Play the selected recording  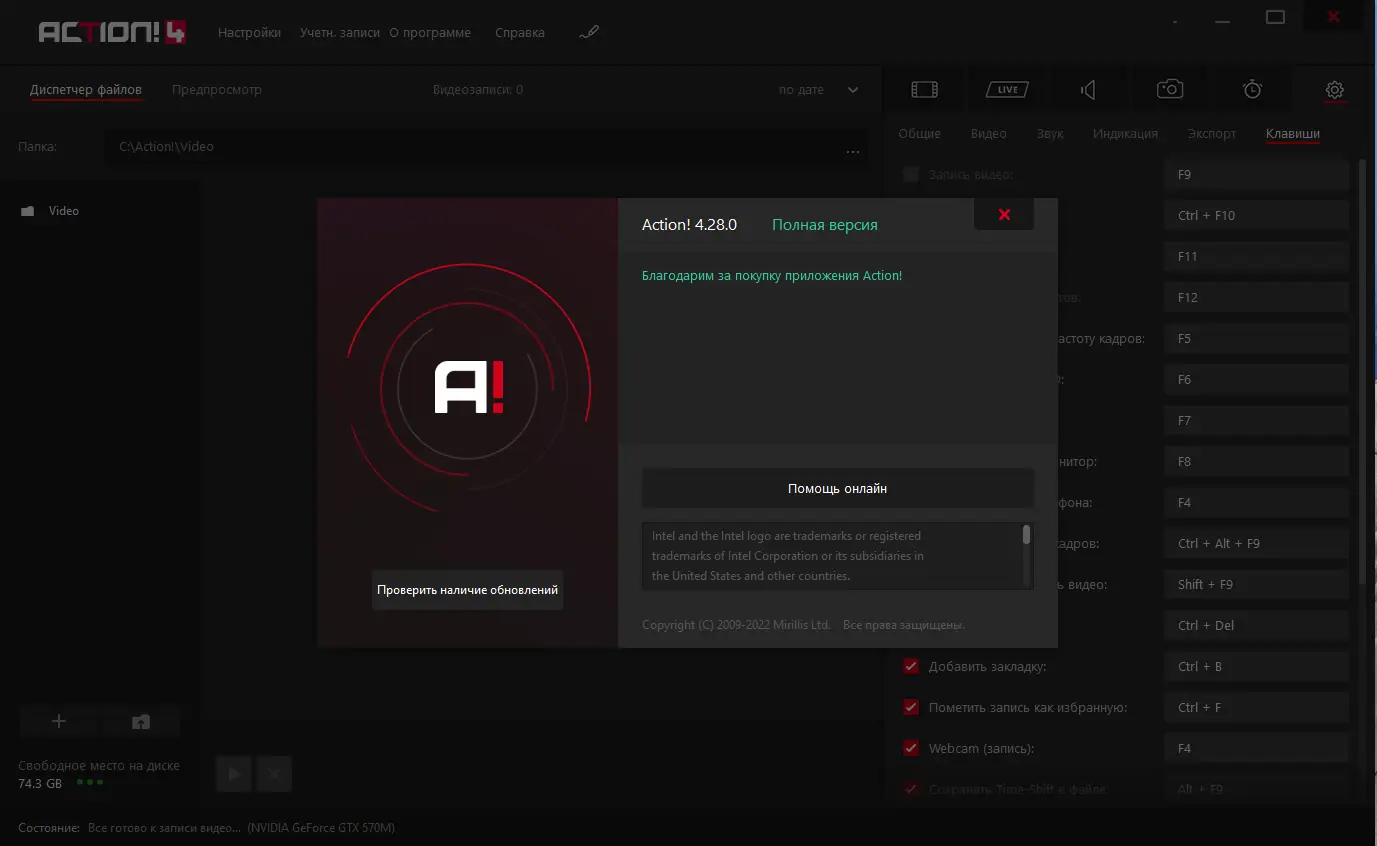[234, 773]
